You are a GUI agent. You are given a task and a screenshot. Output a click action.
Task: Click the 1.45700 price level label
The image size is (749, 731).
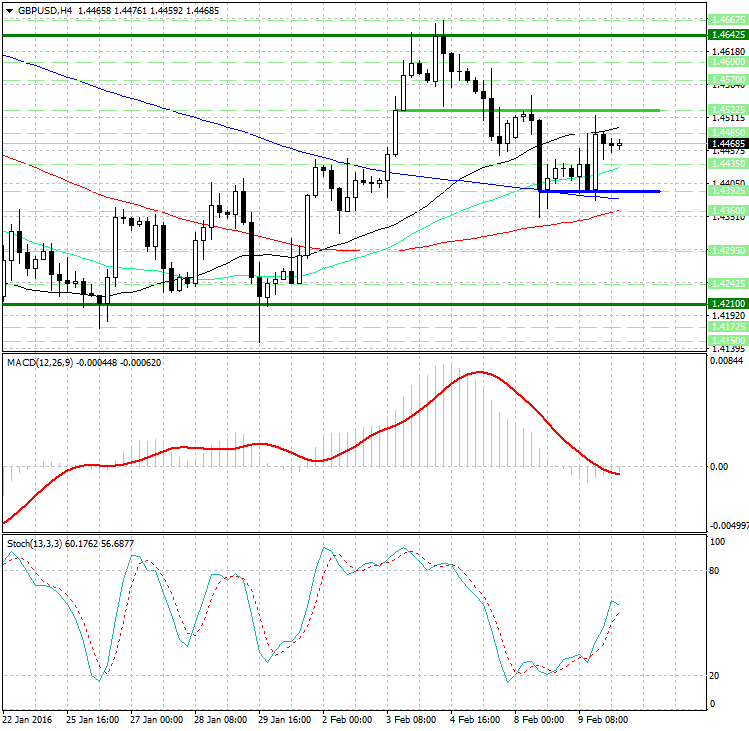tap(728, 80)
